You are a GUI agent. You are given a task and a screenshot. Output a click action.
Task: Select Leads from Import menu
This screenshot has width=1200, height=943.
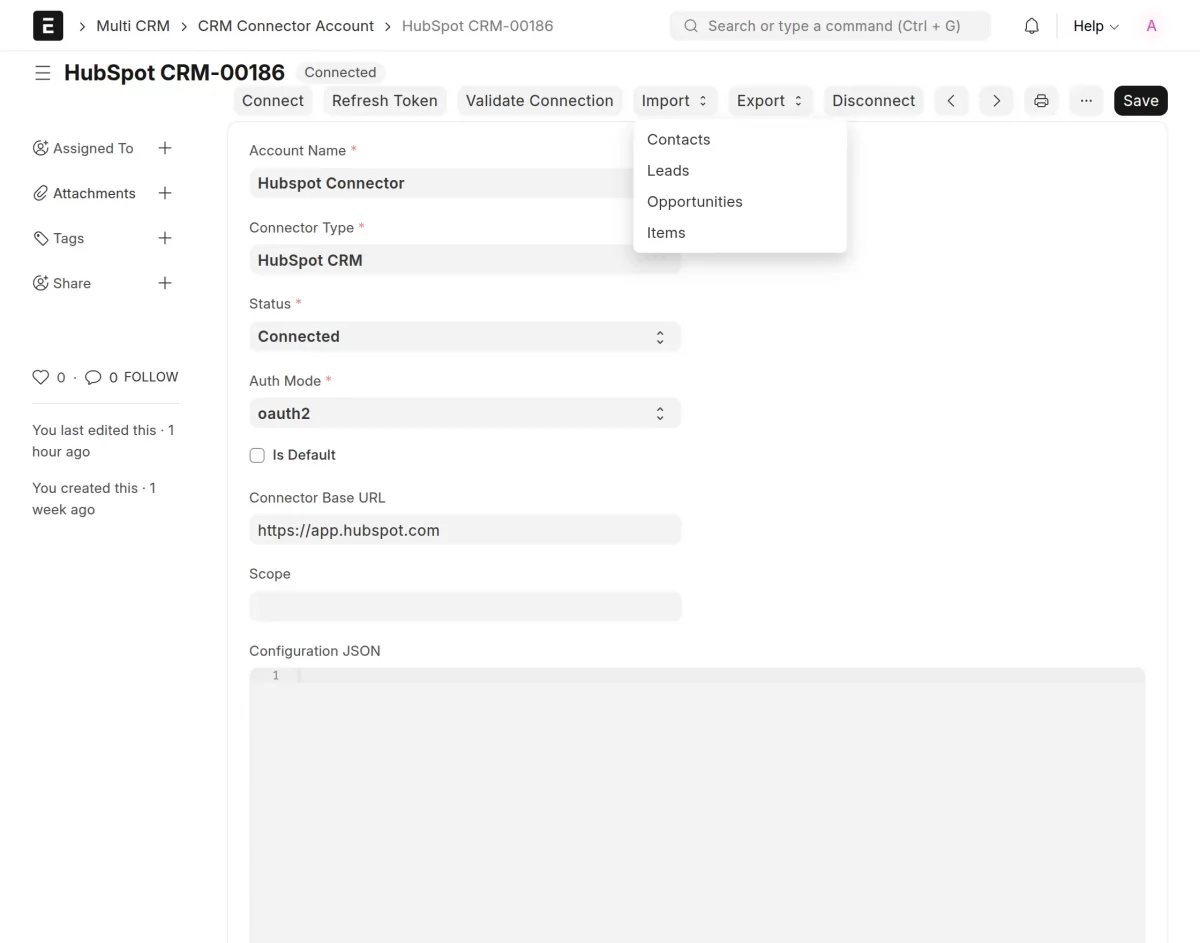[x=740, y=171]
